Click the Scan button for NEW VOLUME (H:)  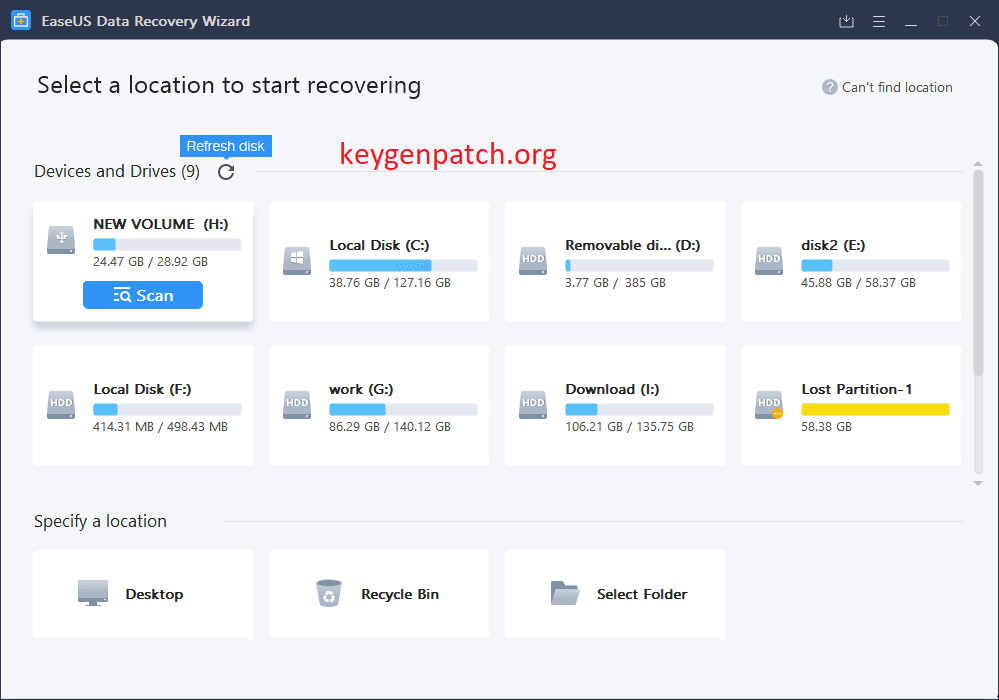143,295
